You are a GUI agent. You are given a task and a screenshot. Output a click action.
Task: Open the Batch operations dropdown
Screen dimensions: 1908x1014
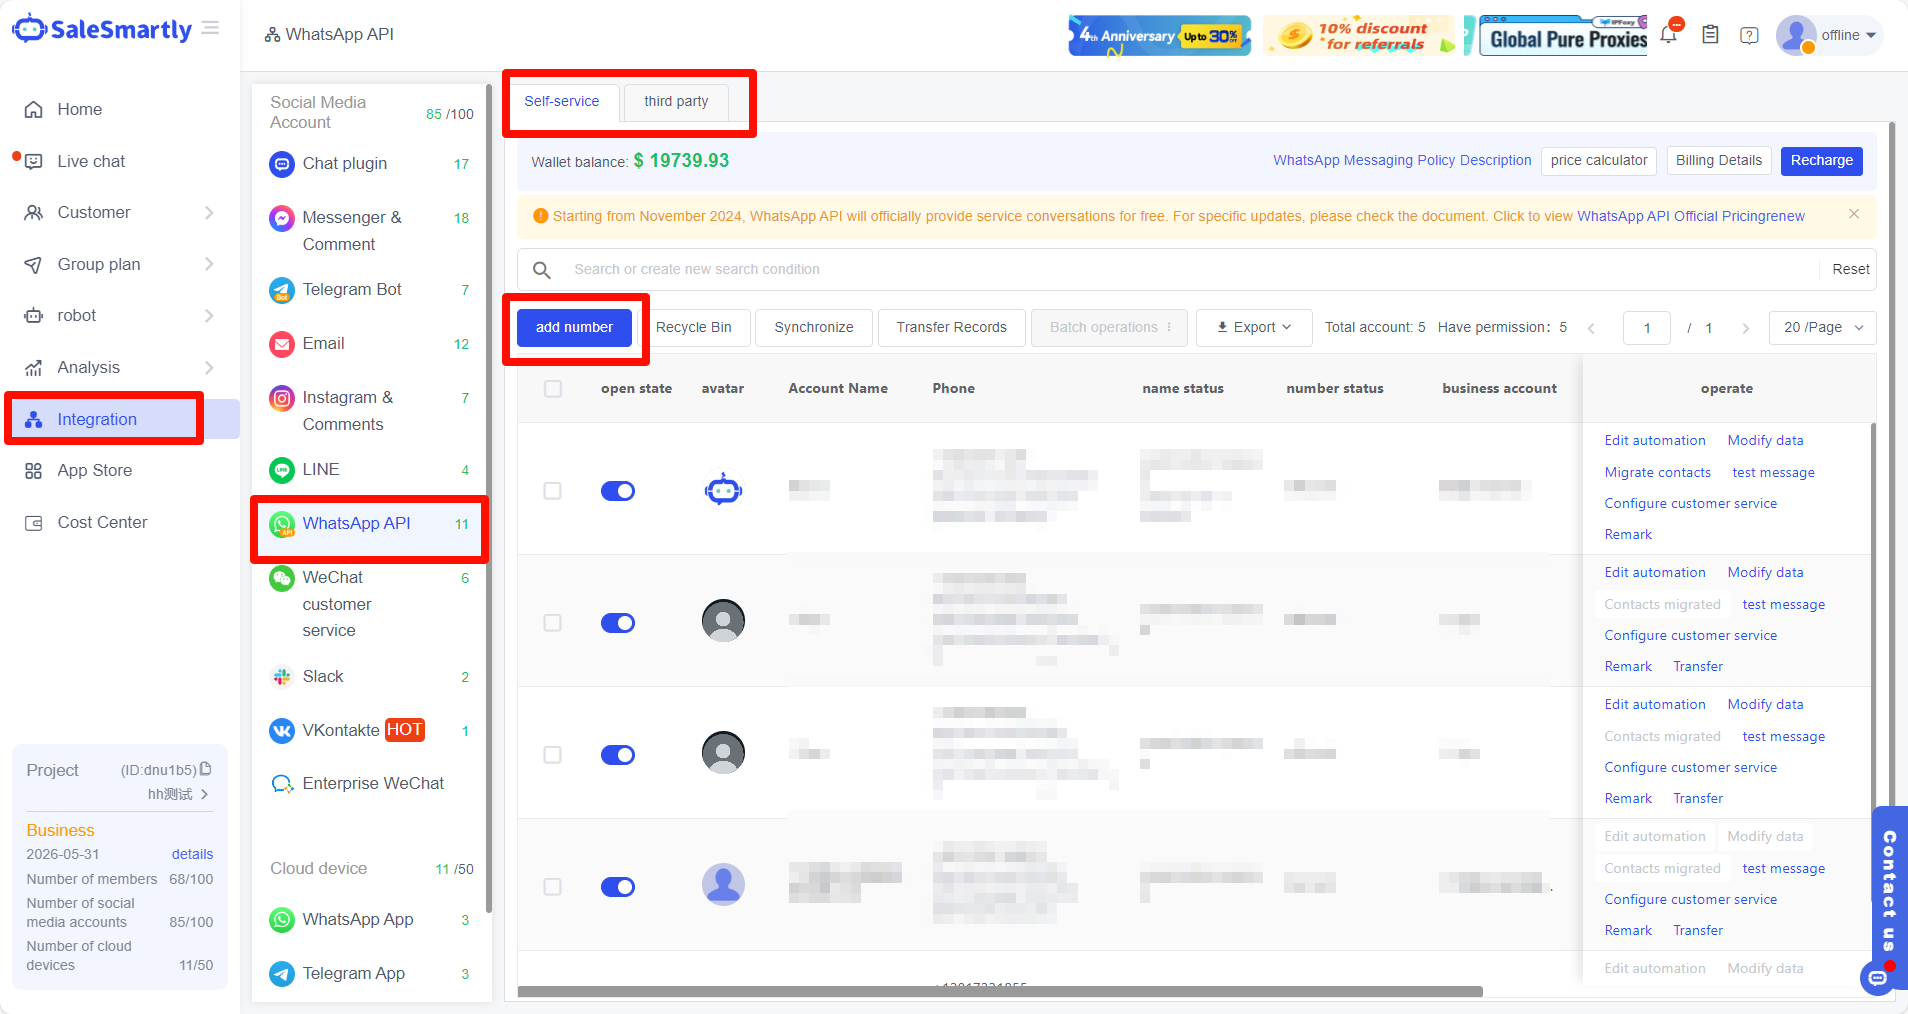(x=1110, y=328)
